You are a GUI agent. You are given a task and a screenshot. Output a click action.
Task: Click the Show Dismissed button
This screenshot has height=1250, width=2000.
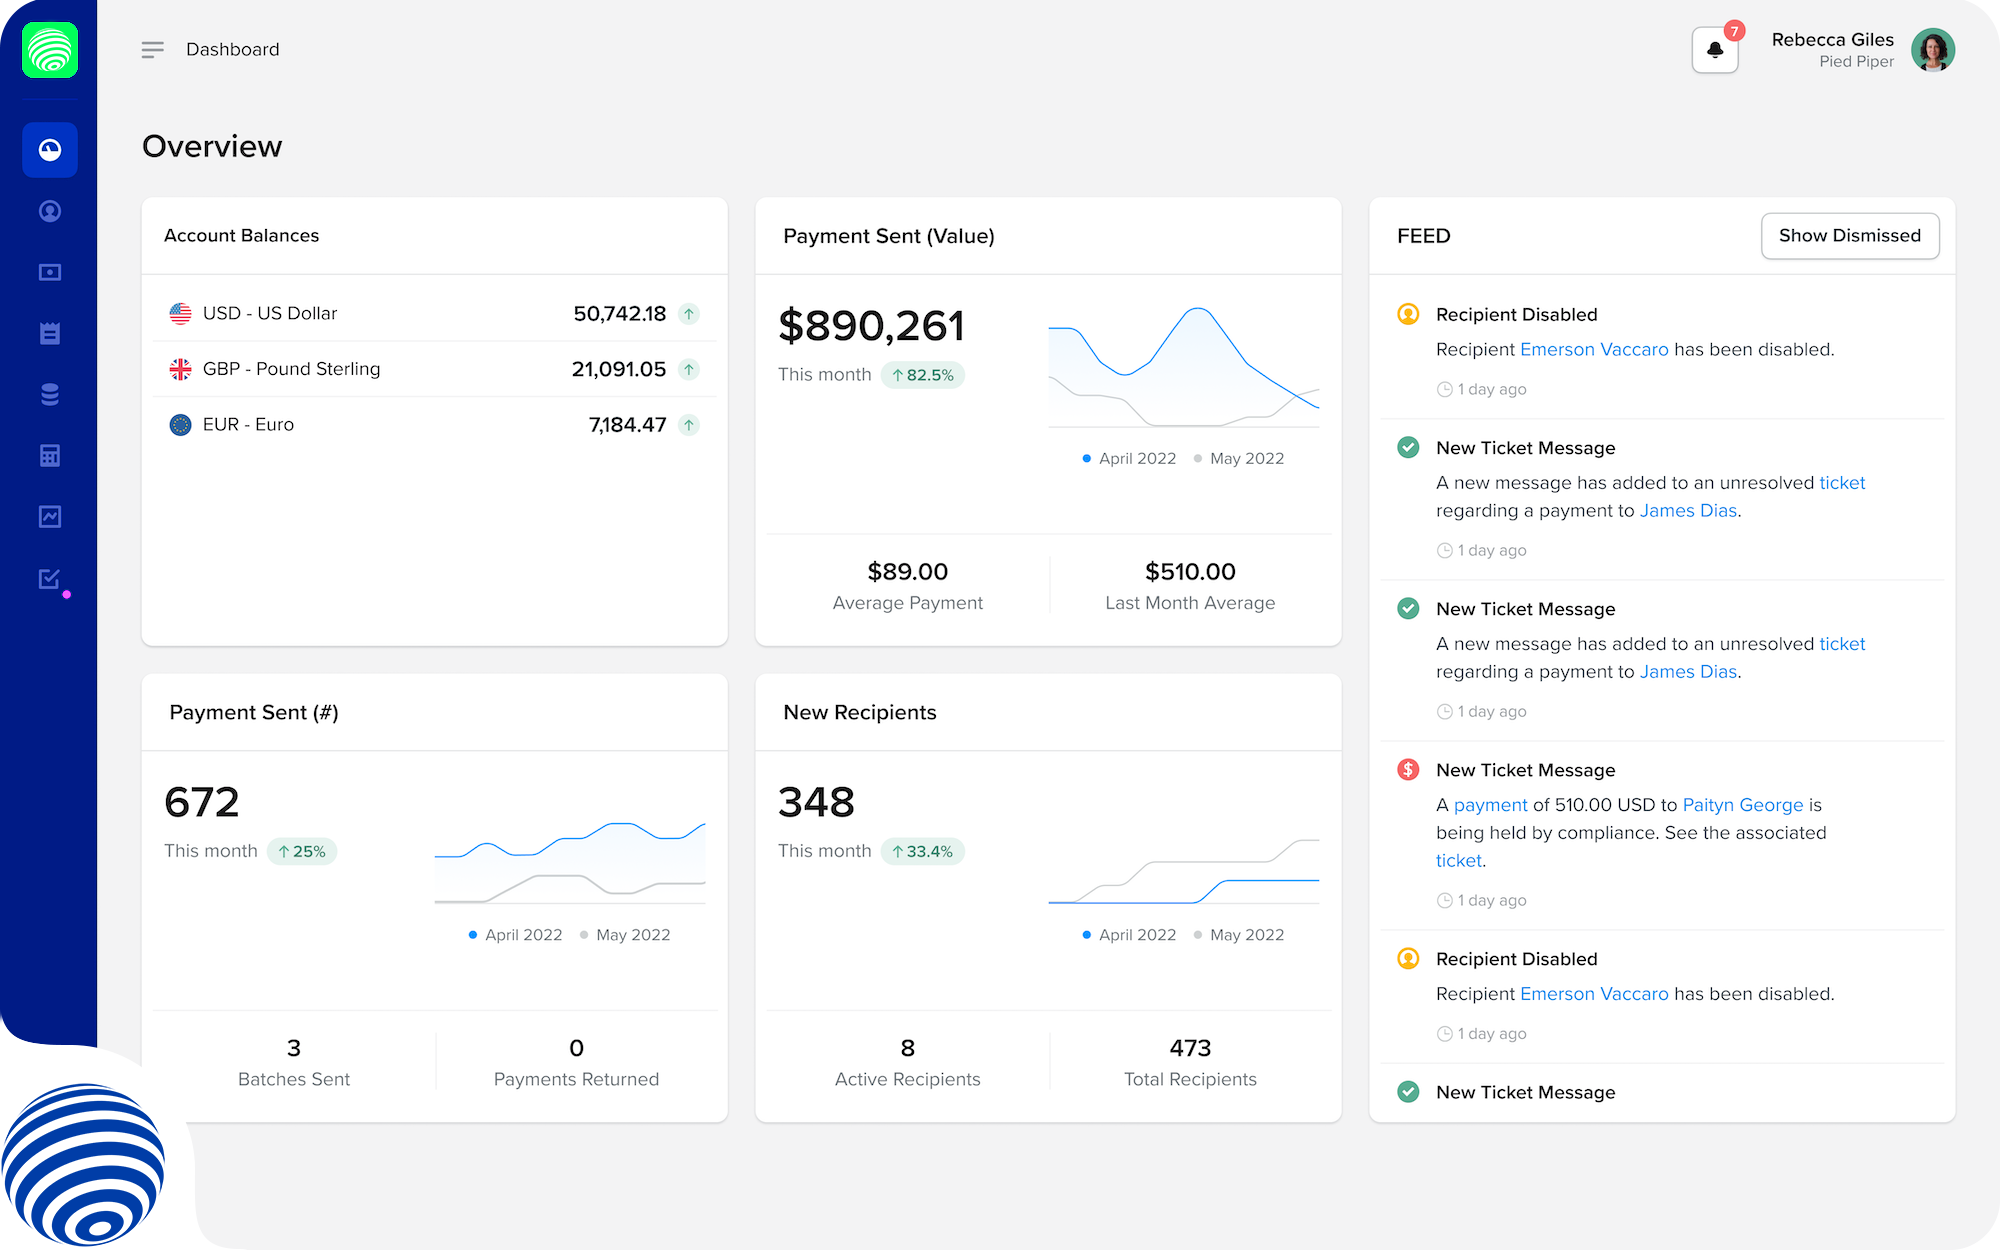1849,236
